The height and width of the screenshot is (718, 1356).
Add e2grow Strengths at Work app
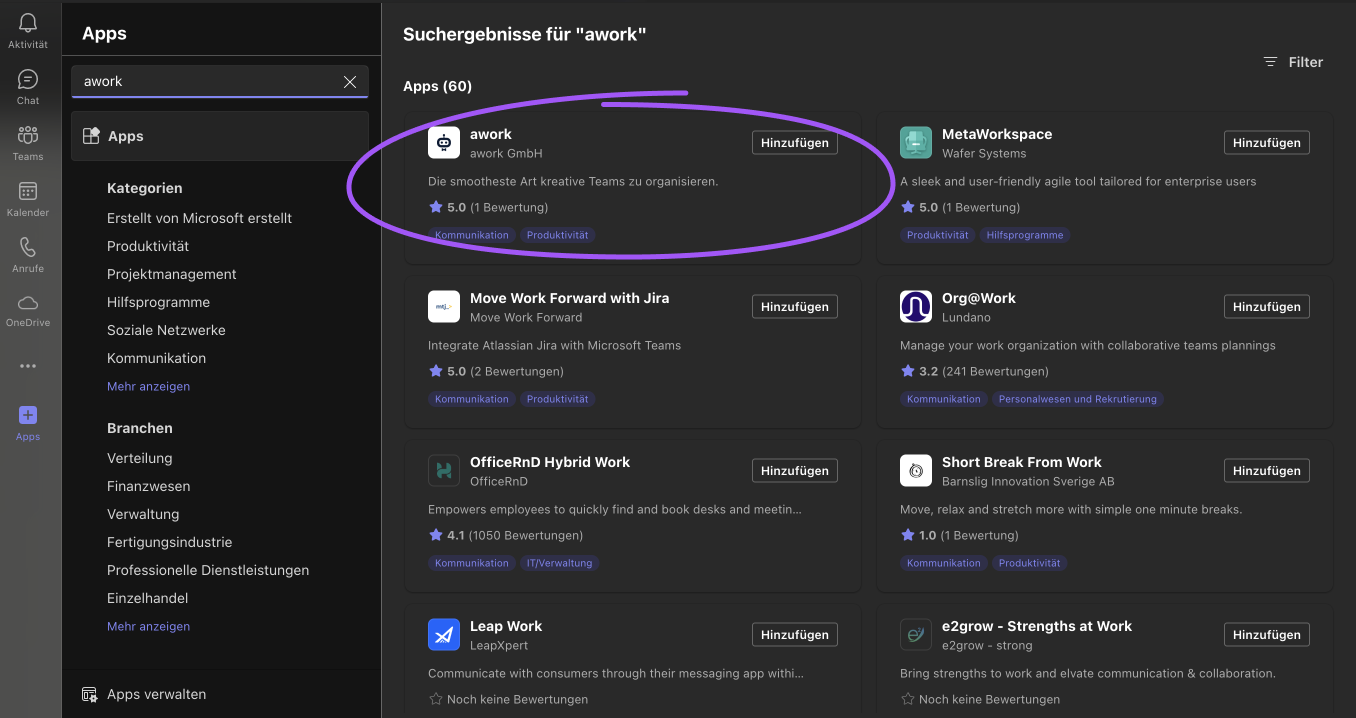(1267, 635)
